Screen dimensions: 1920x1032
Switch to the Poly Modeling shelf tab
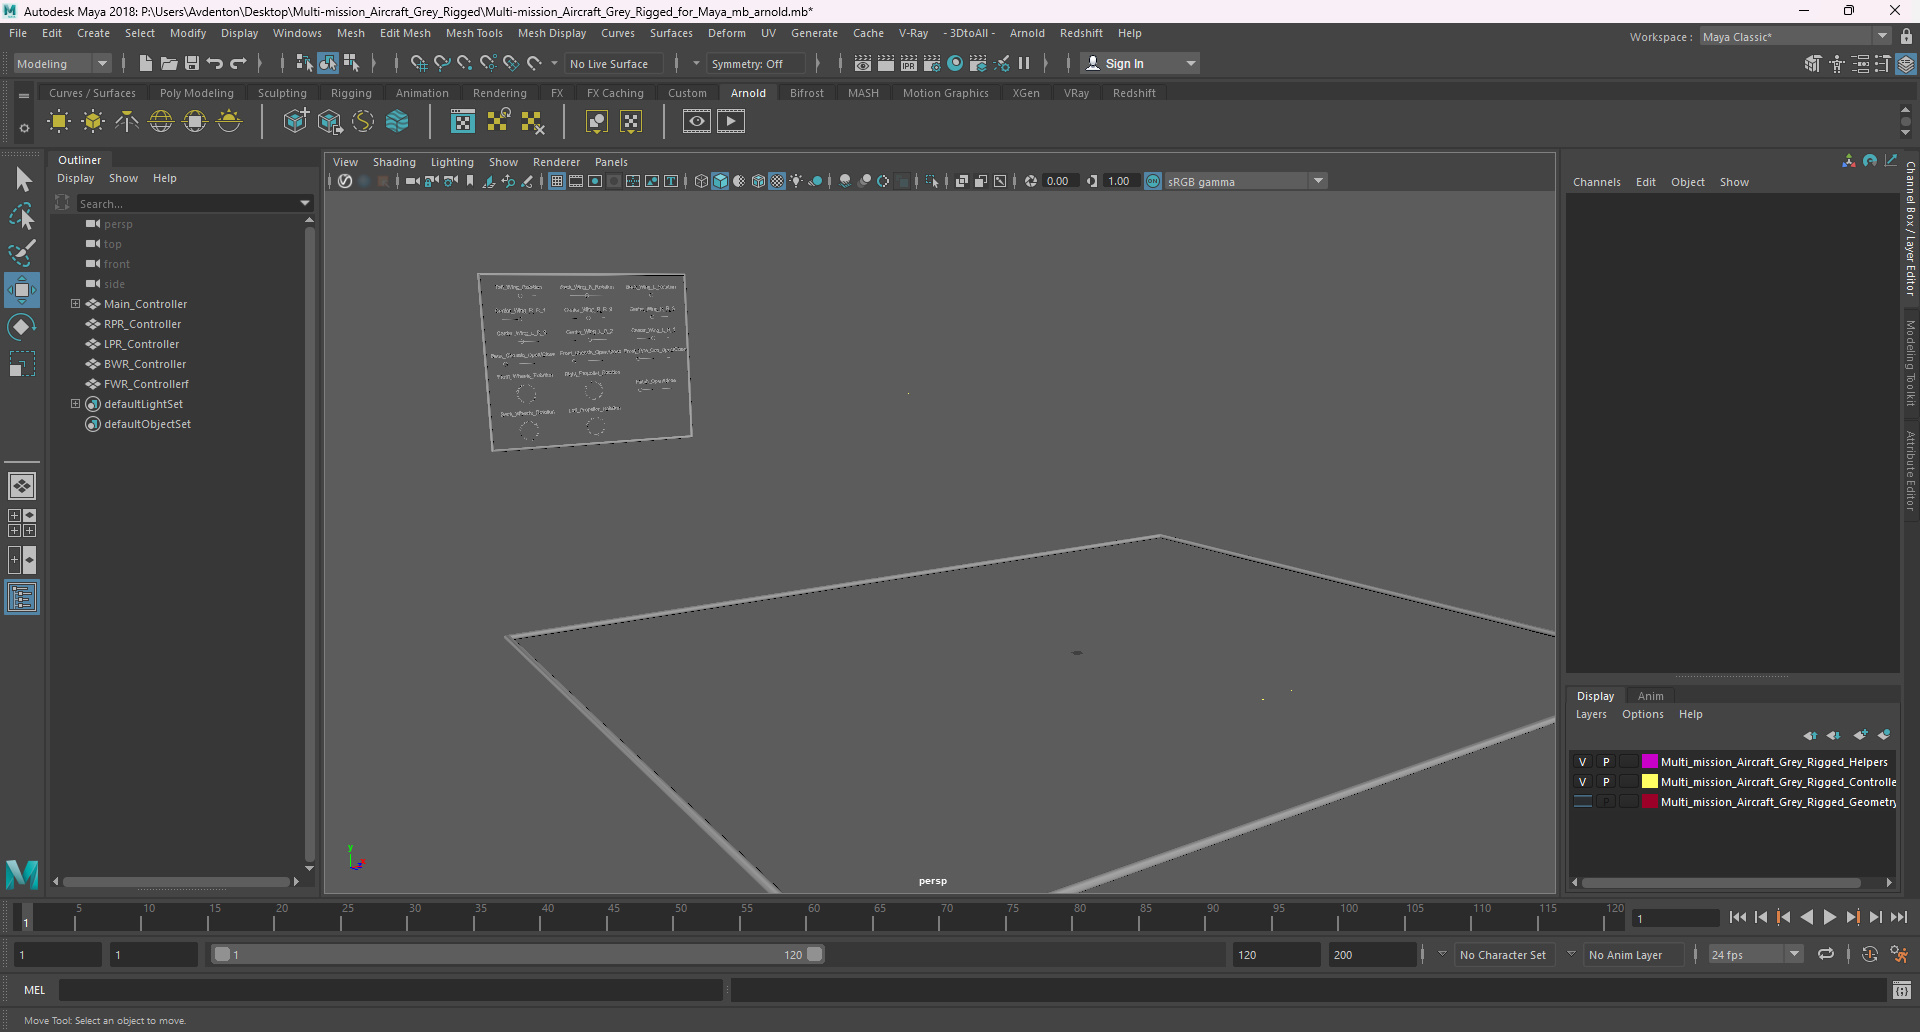click(196, 93)
